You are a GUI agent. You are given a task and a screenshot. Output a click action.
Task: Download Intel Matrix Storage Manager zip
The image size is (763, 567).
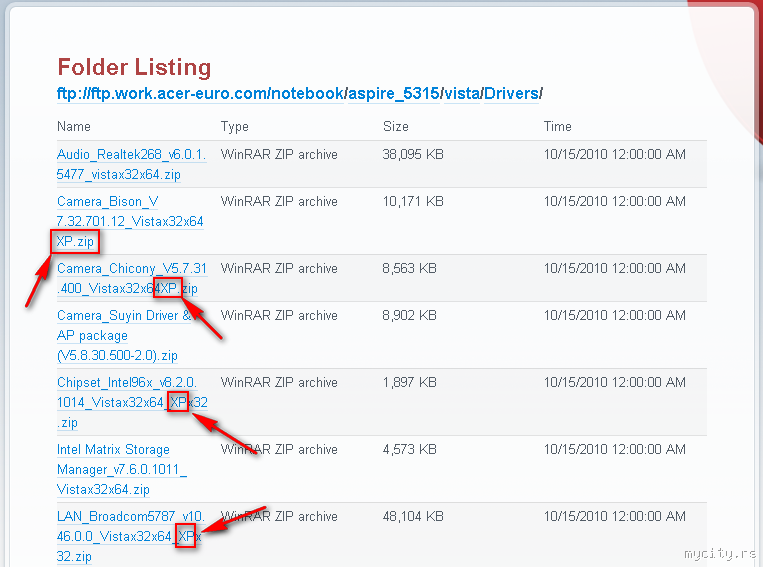point(122,469)
